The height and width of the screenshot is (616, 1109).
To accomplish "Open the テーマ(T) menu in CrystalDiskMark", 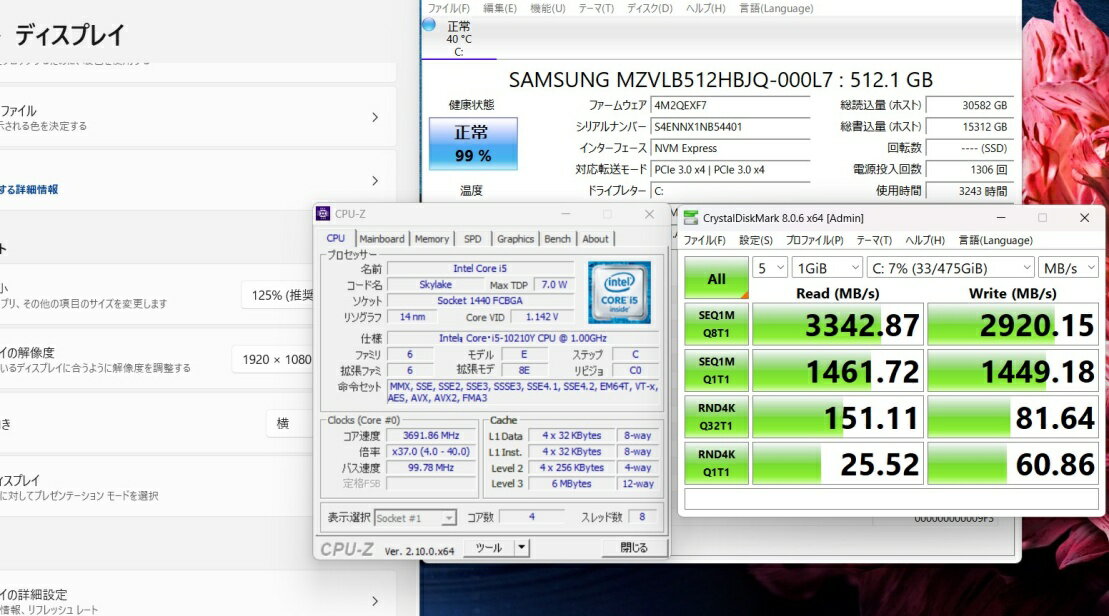I will [x=874, y=240].
